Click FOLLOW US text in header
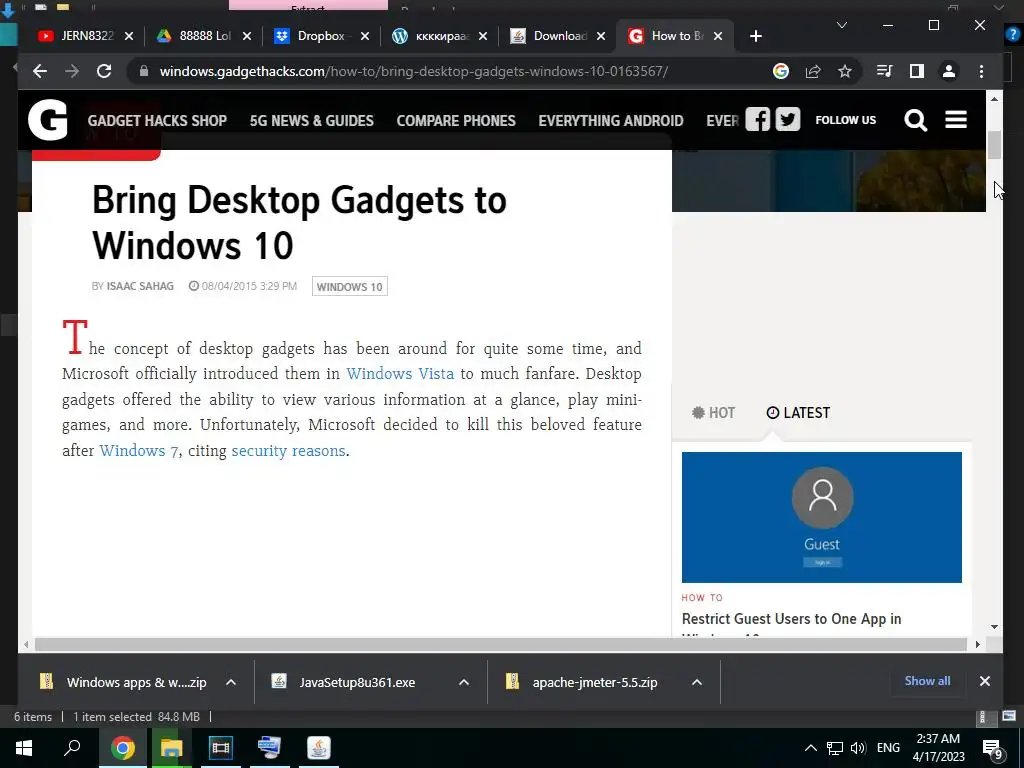 click(x=846, y=120)
